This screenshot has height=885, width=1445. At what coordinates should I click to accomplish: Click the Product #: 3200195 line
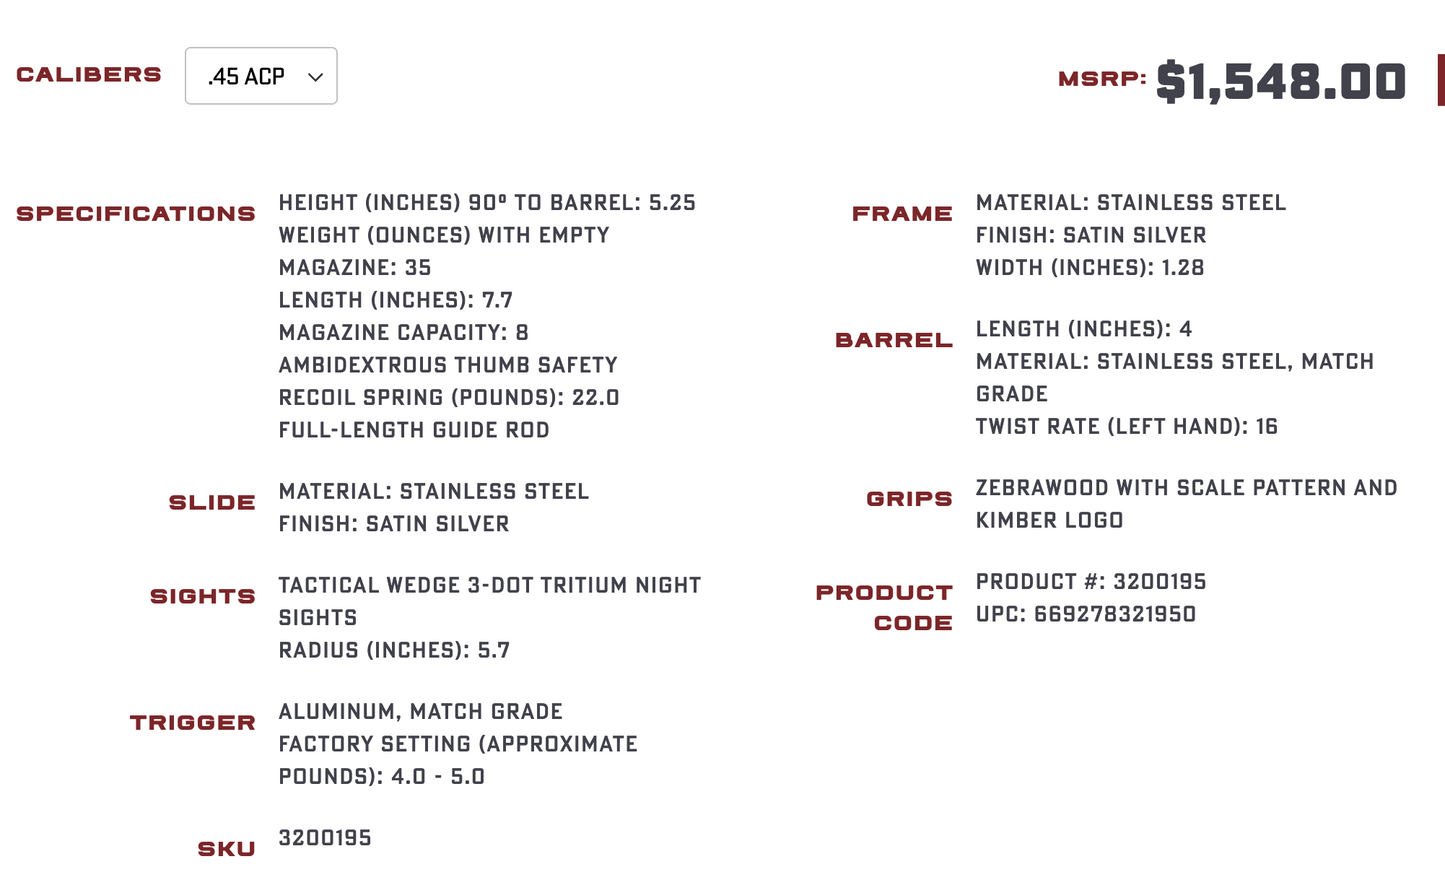tap(1091, 582)
